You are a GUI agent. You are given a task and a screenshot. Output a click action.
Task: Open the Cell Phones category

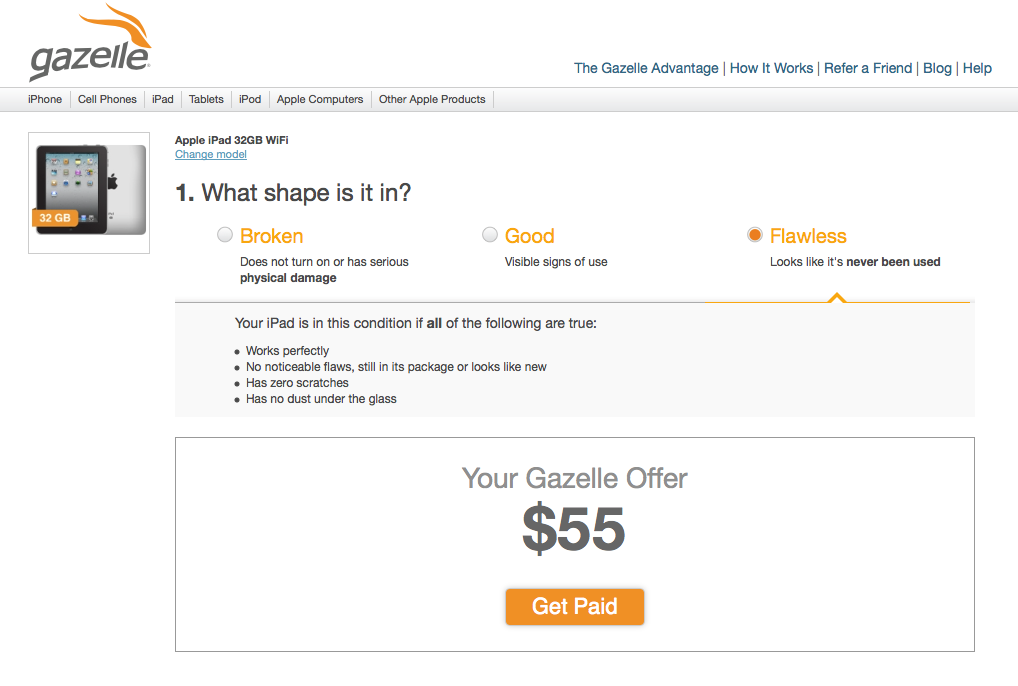(x=107, y=99)
